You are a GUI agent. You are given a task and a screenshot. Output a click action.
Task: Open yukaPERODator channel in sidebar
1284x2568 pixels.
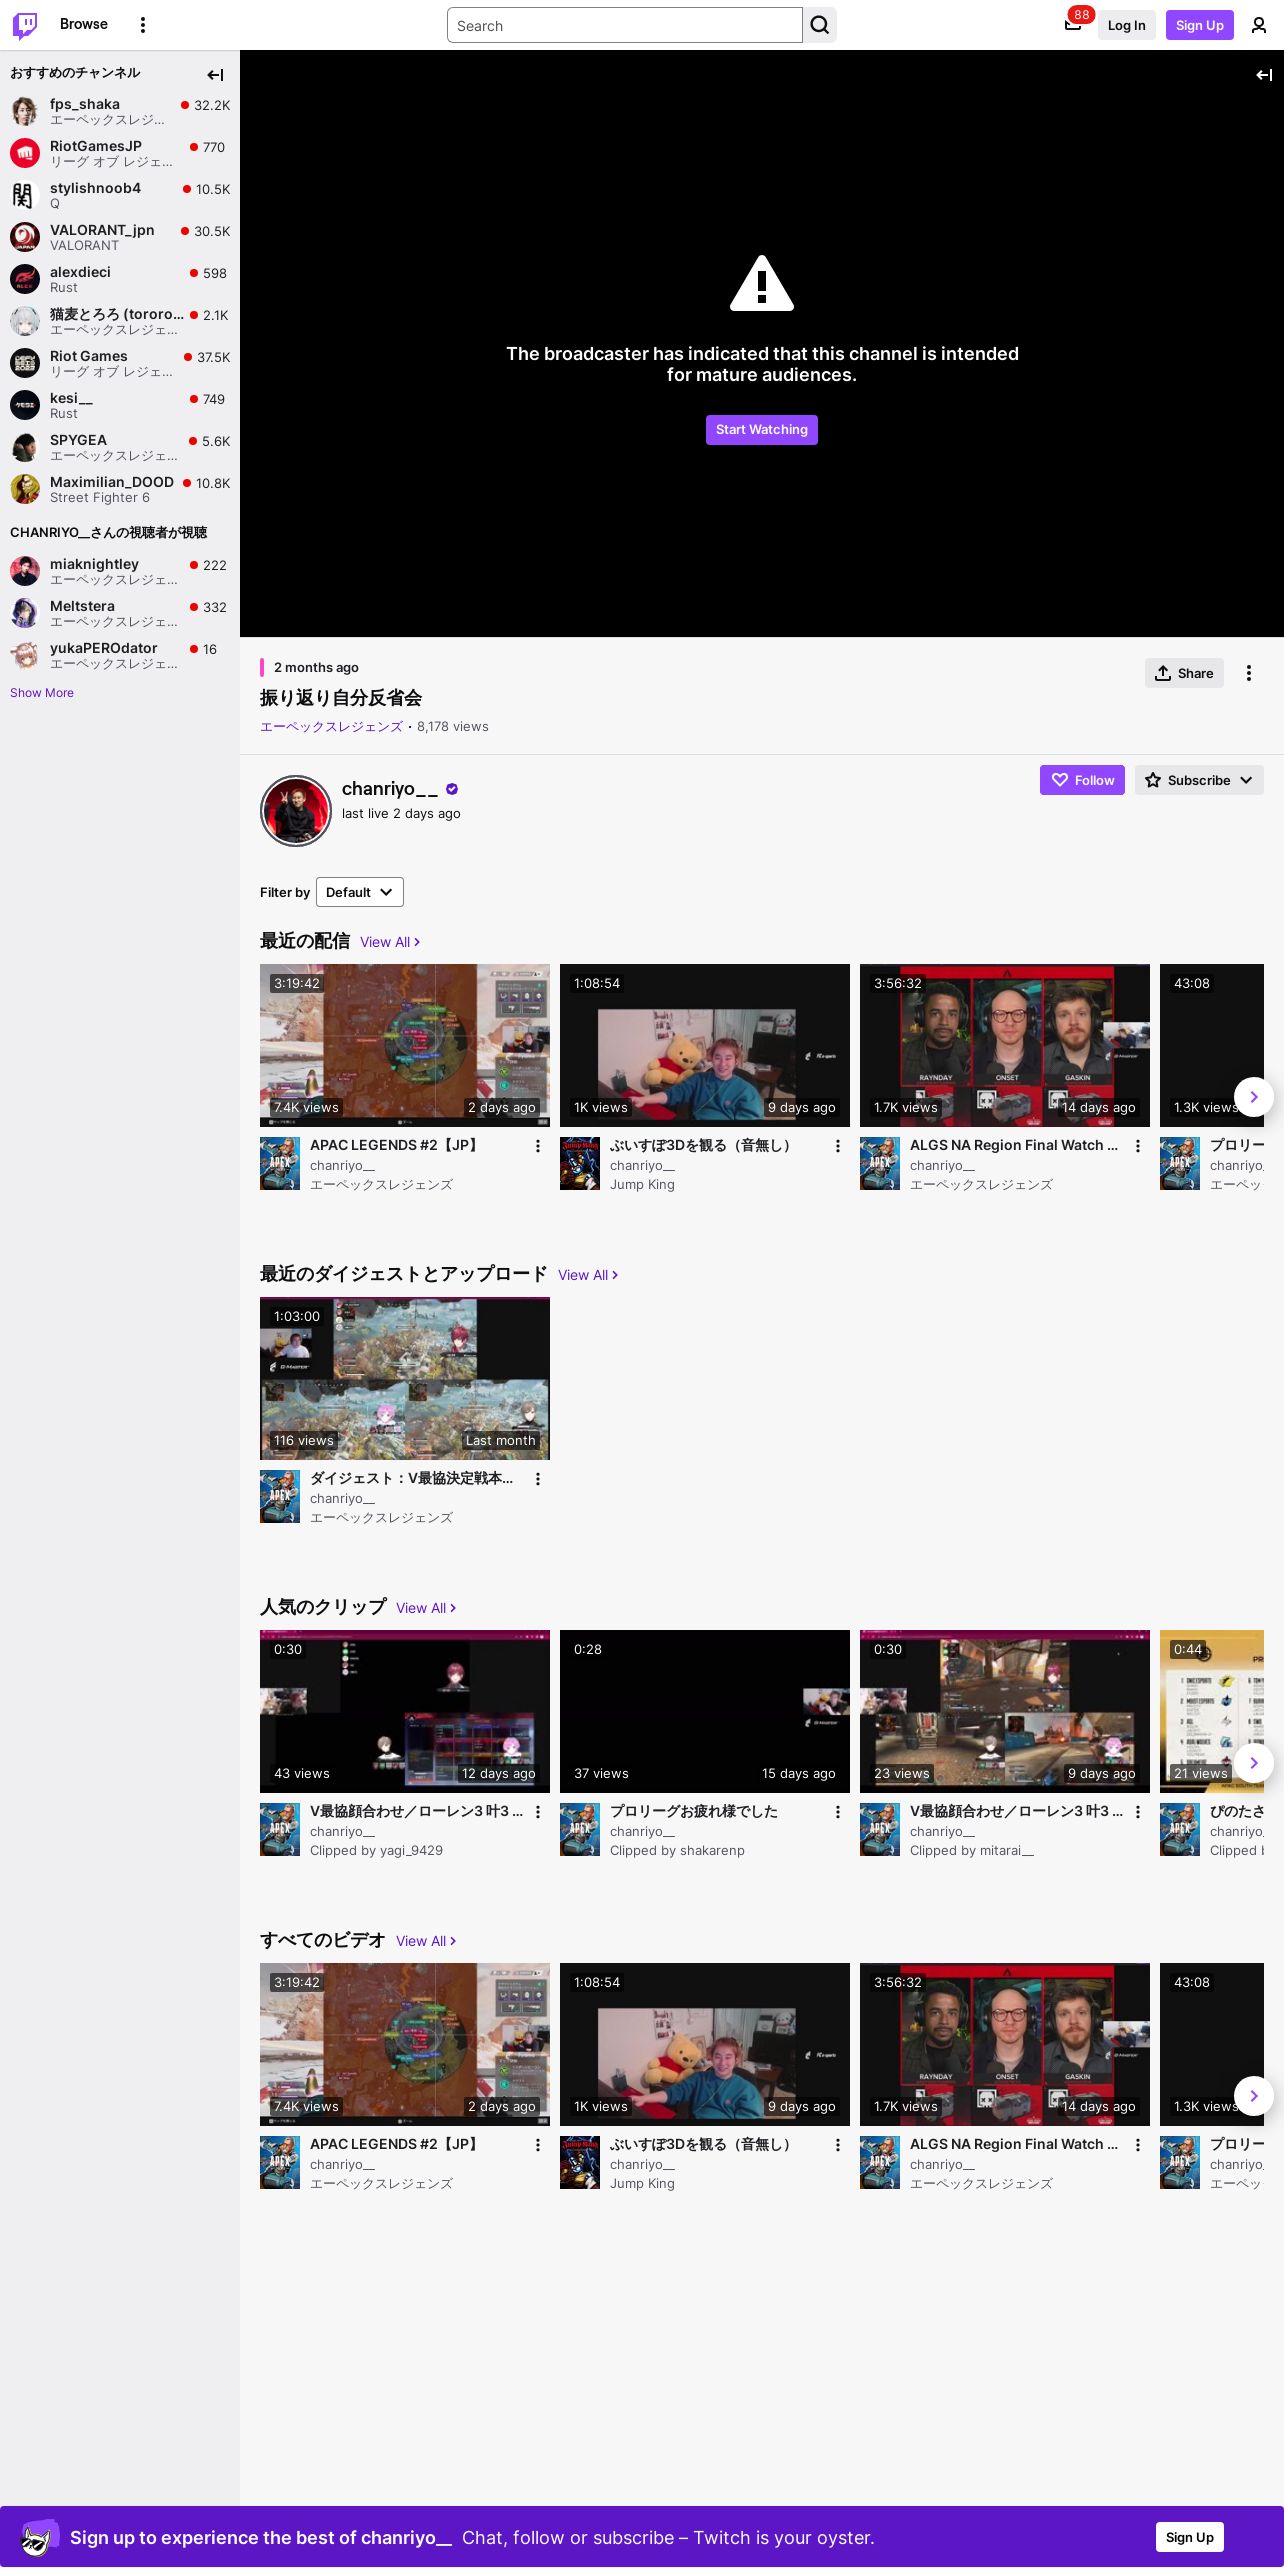click(x=120, y=655)
